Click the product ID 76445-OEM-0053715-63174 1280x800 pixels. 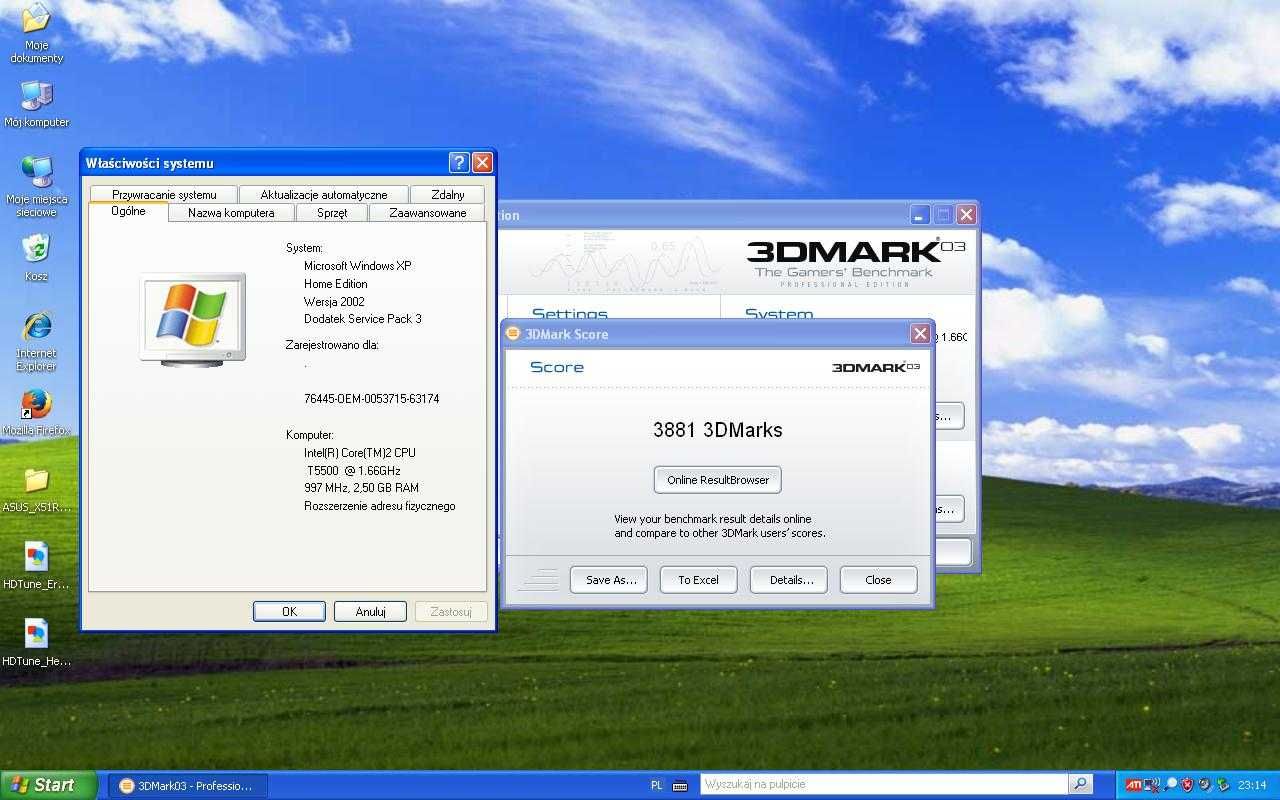[372, 398]
